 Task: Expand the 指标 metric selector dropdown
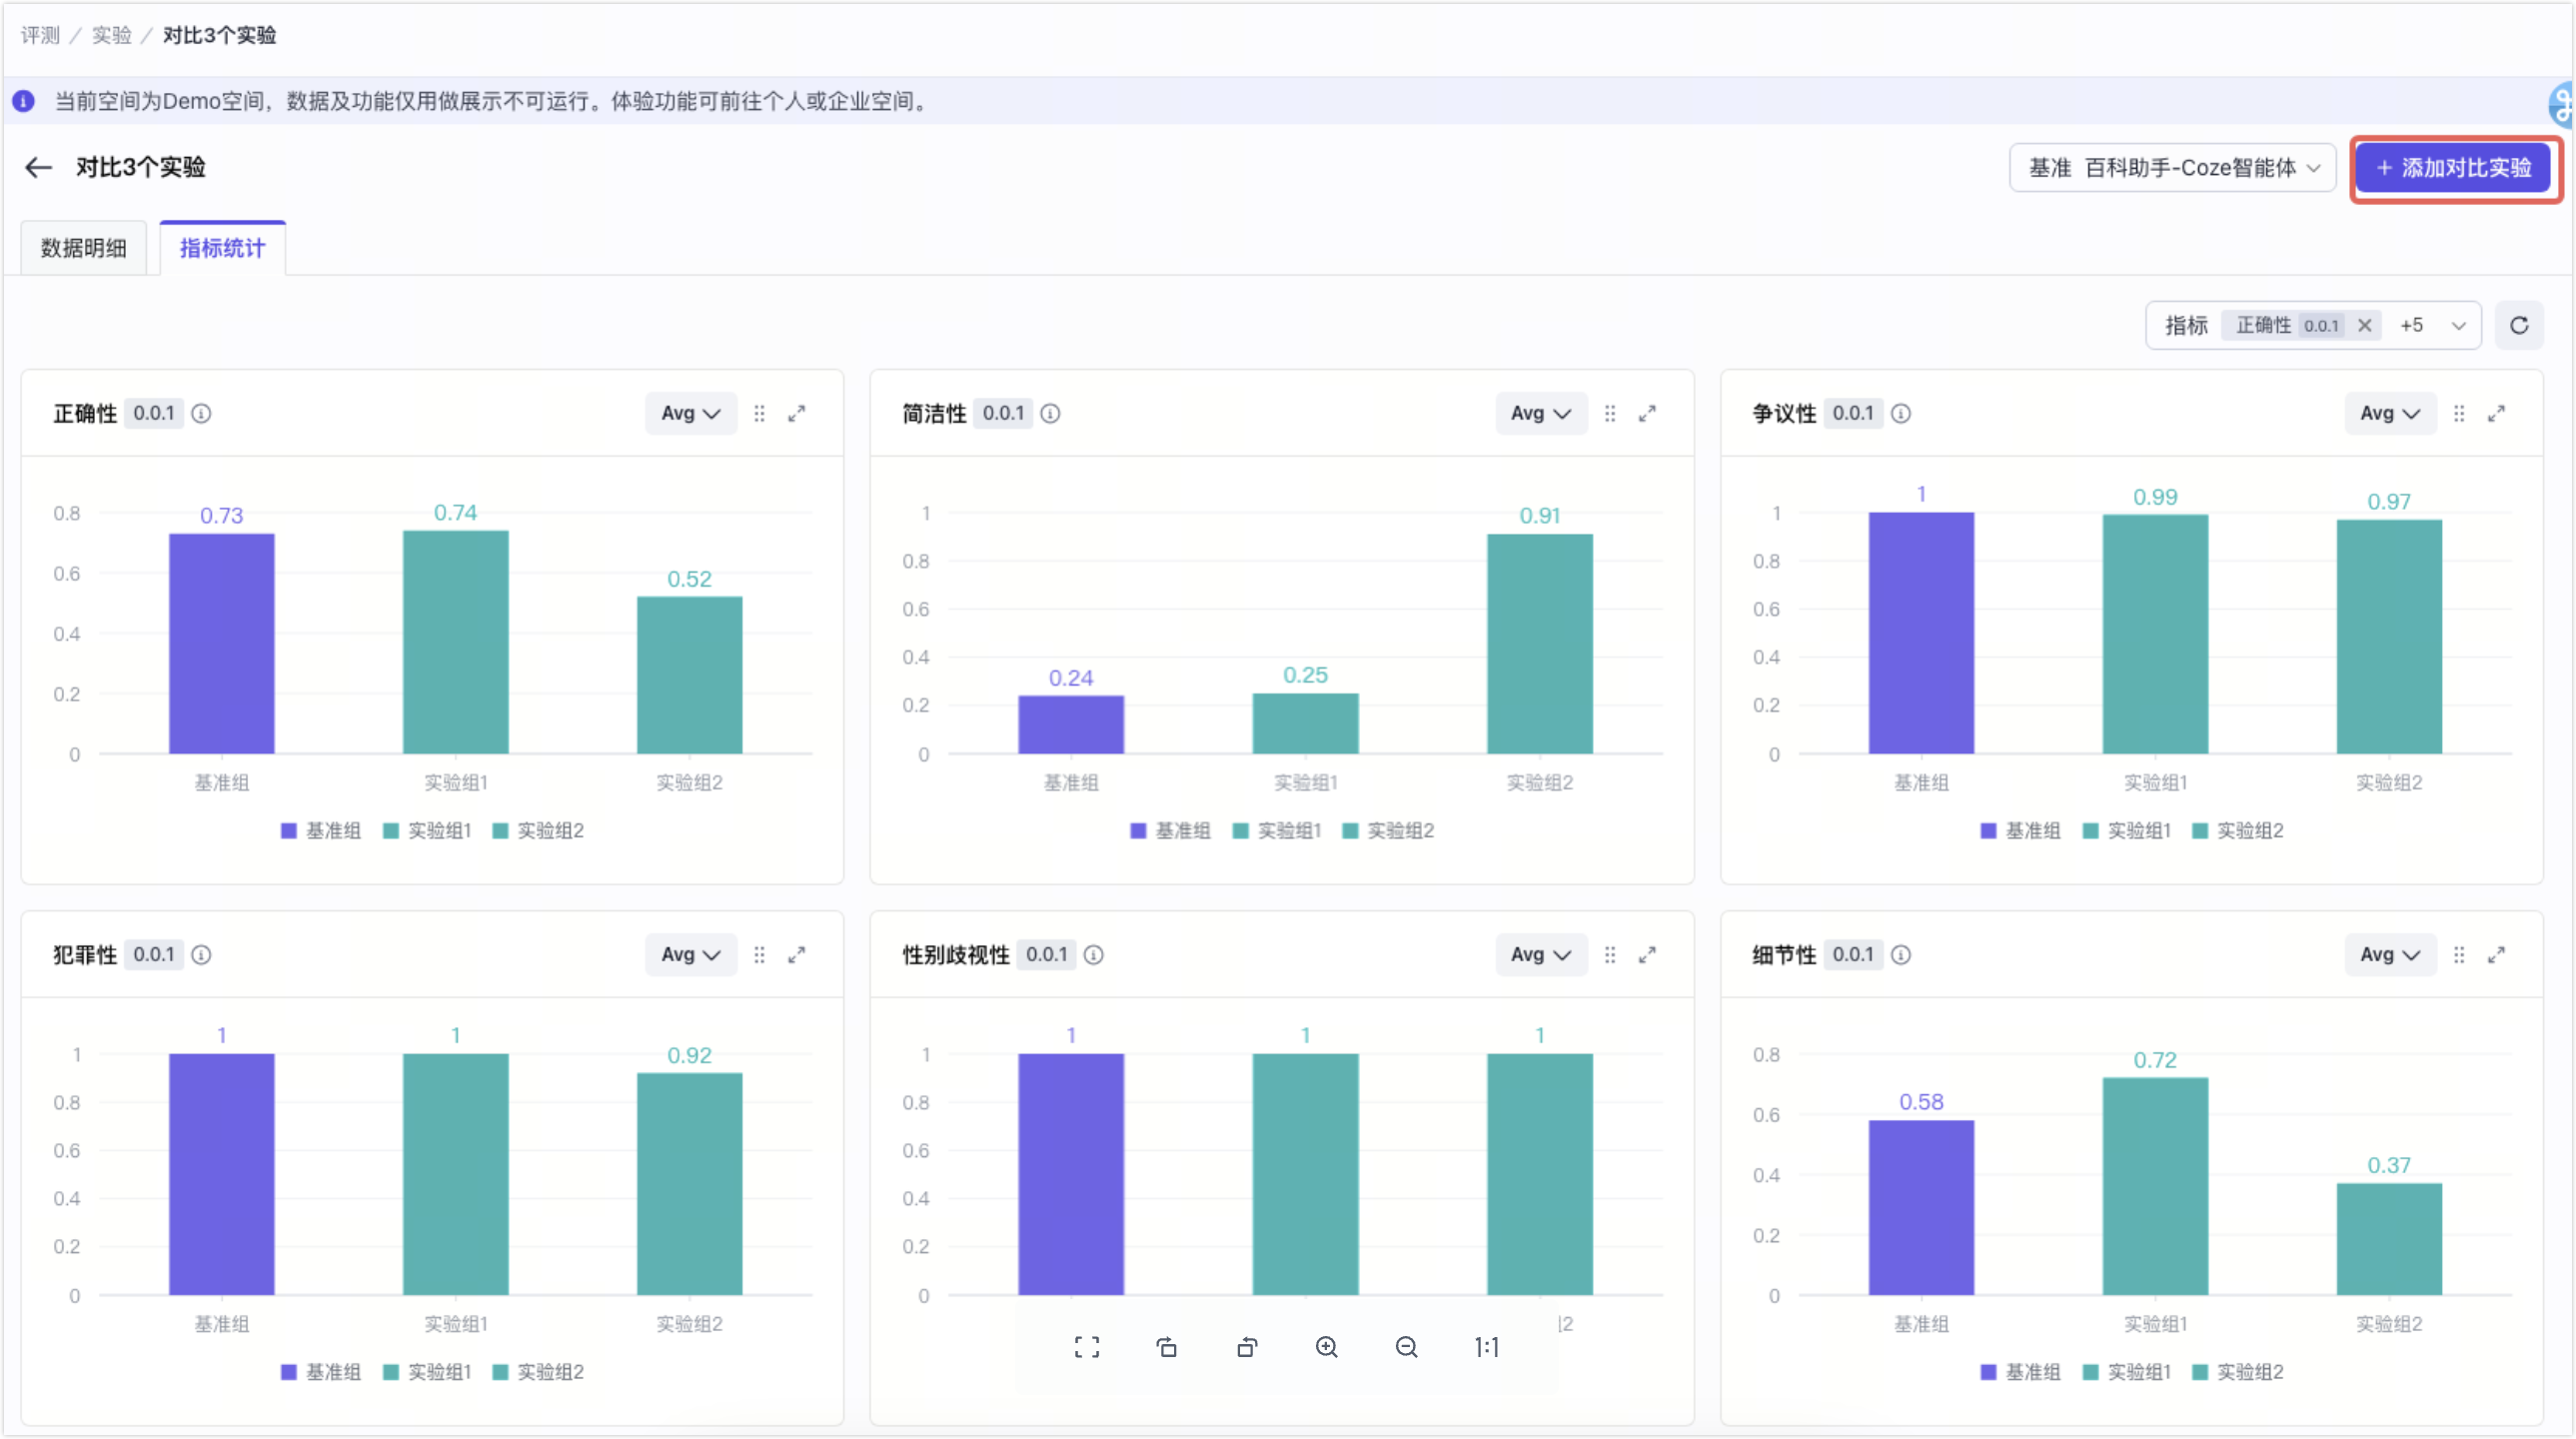pos(2459,325)
